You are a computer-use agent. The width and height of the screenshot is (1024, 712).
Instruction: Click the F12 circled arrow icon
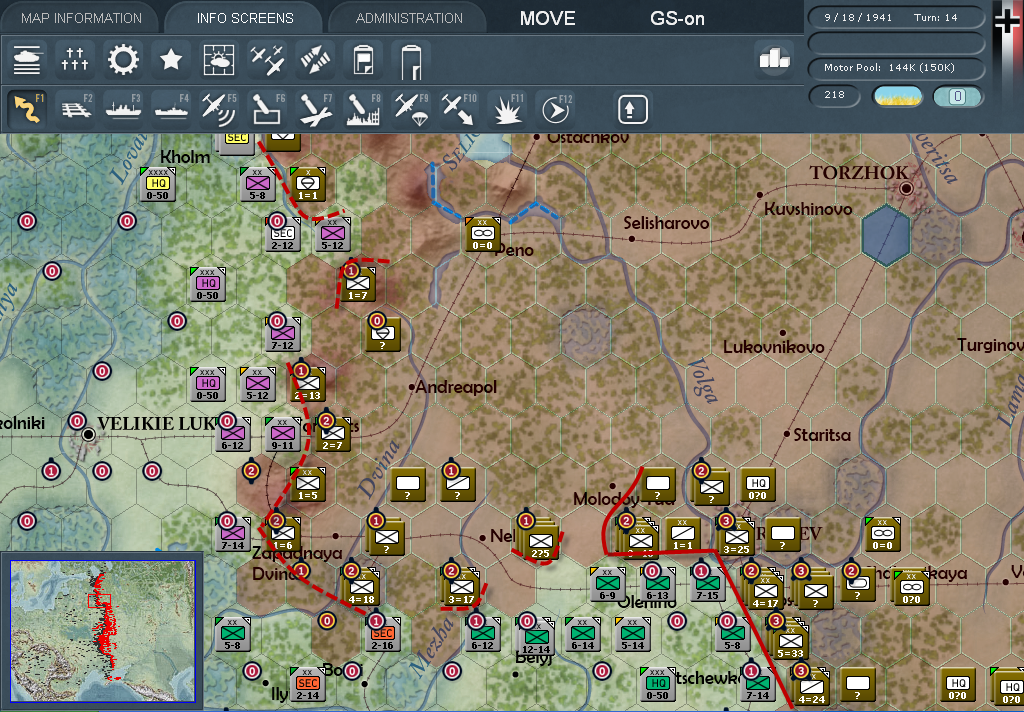pyautogui.click(x=556, y=108)
